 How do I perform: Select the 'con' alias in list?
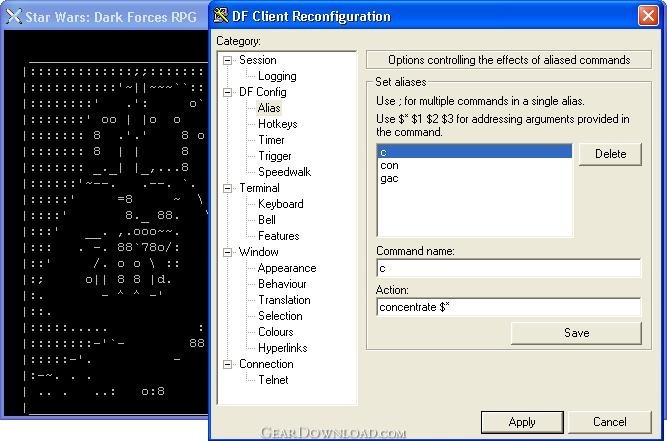[x=474, y=165]
